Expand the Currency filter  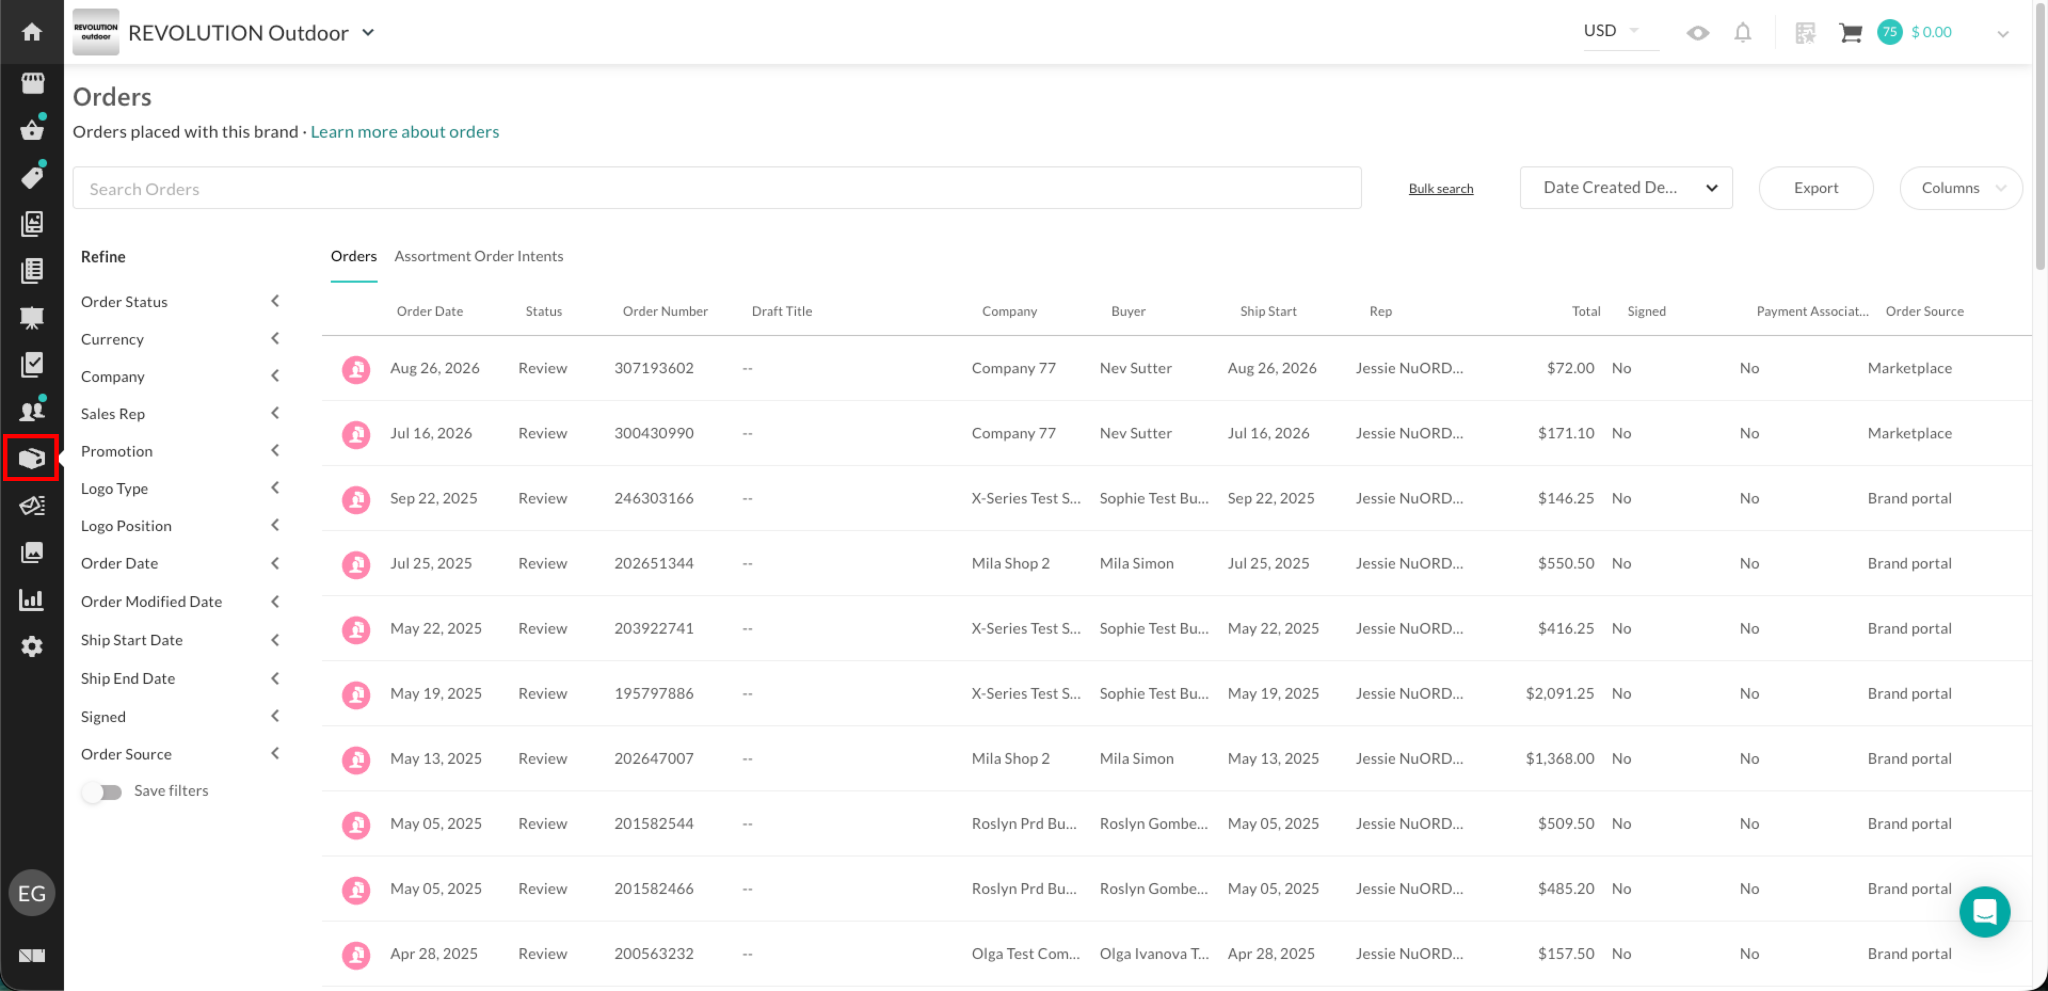click(275, 338)
